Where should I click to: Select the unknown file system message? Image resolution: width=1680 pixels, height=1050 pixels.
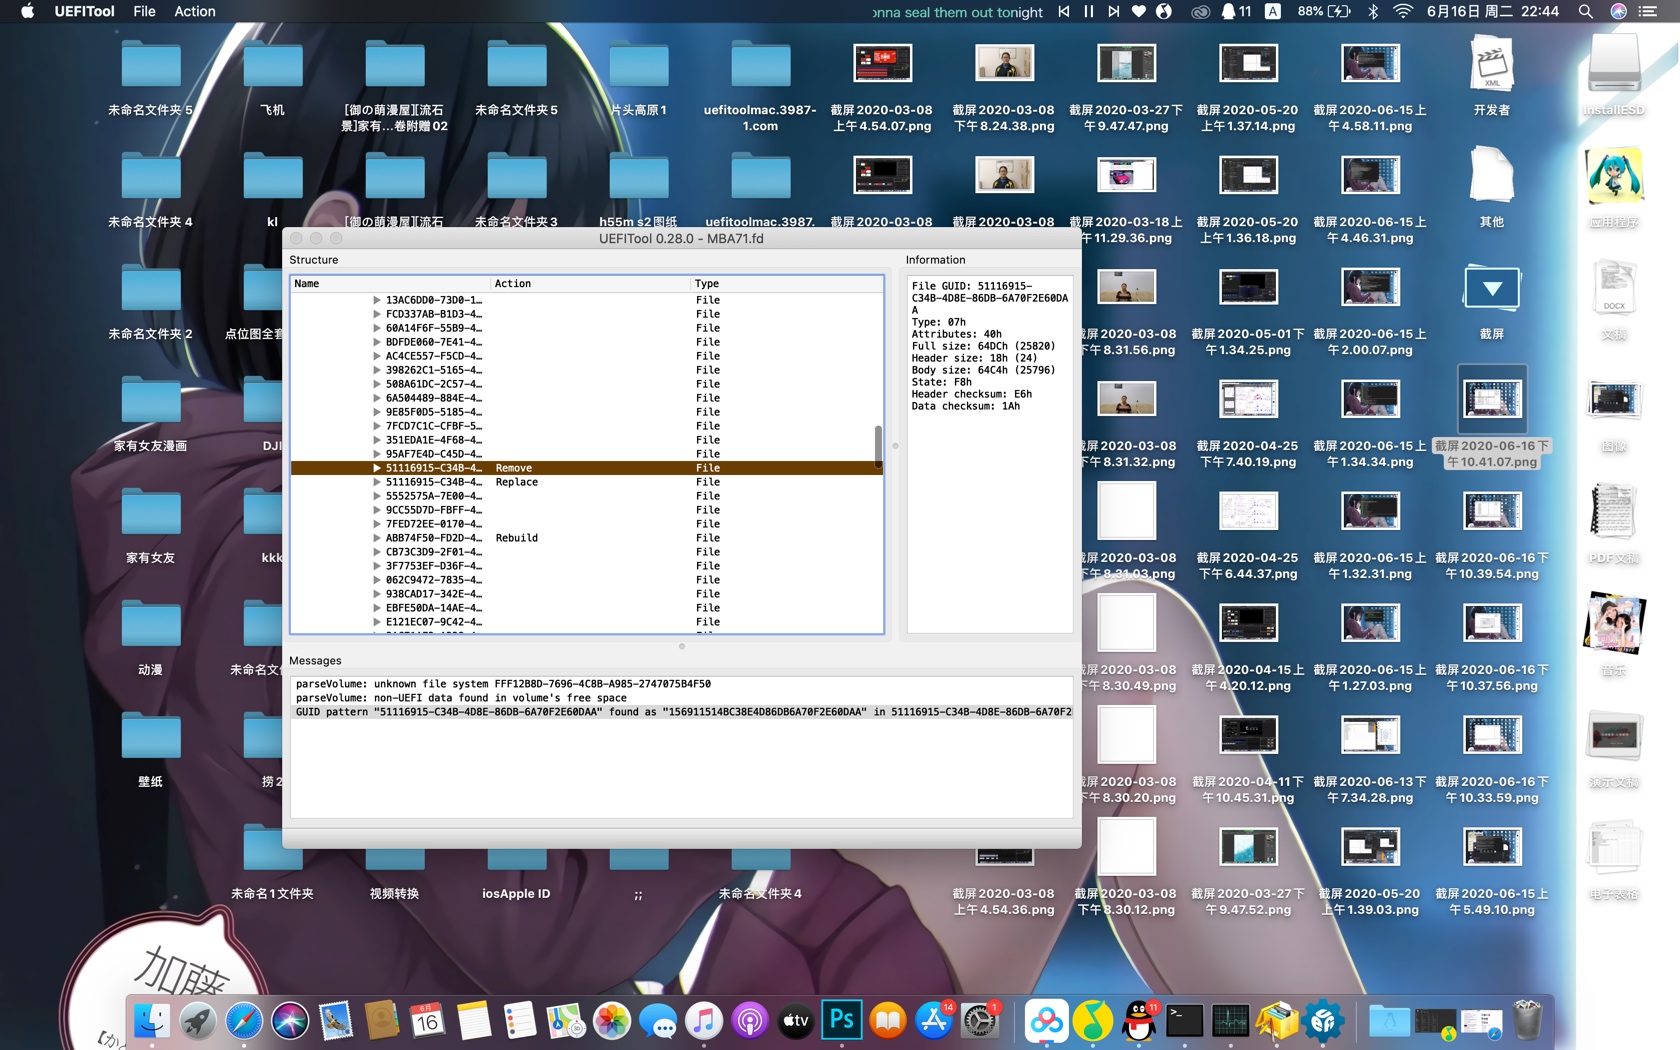pos(682,684)
